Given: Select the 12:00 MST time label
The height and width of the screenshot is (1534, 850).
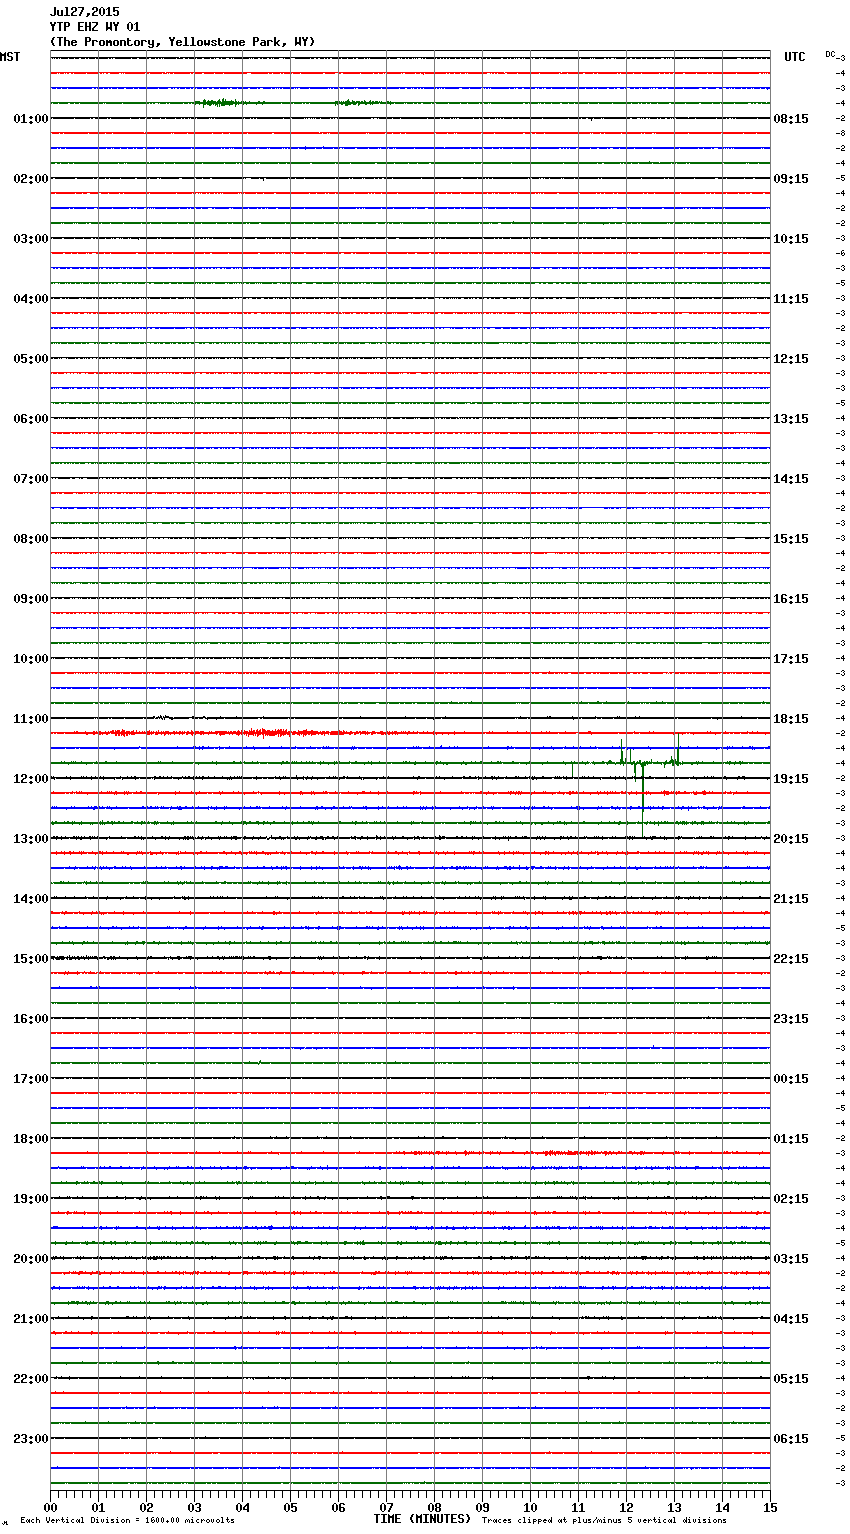Looking at the screenshot, I should pyautogui.click(x=31, y=779).
